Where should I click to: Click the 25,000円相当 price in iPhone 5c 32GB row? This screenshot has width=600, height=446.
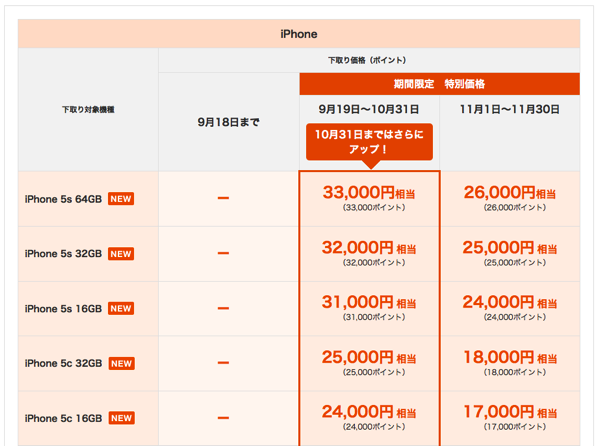369,357
